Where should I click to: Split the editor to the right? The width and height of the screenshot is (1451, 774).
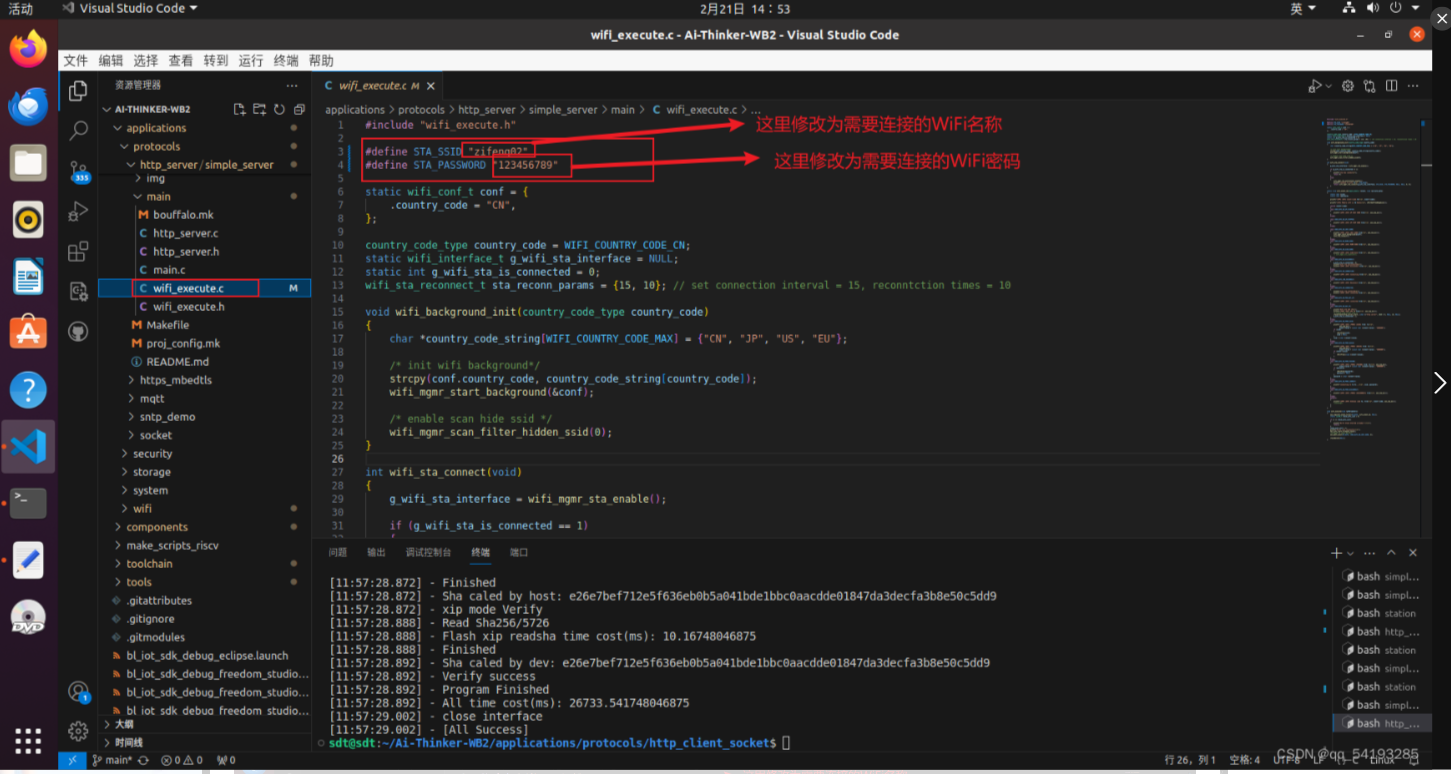tap(1392, 86)
